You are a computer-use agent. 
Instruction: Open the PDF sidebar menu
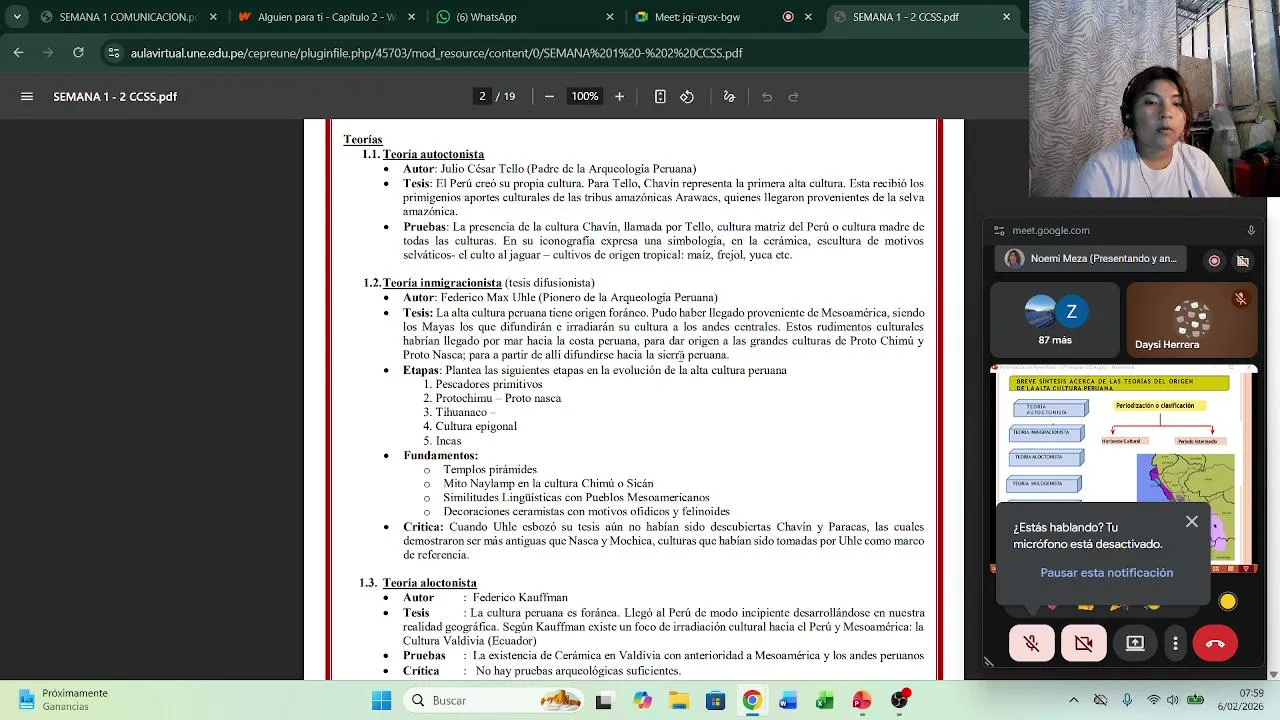(x=27, y=97)
